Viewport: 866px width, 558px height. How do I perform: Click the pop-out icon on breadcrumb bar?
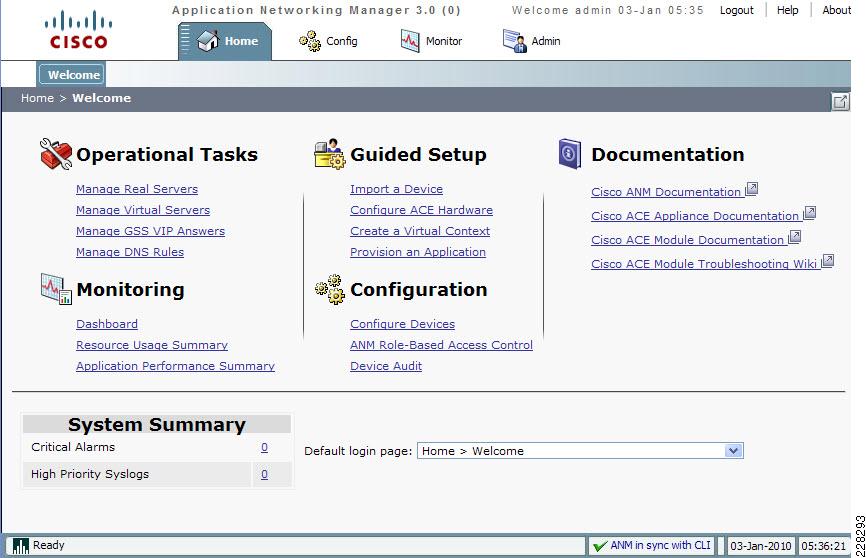[x=840, y=102]
